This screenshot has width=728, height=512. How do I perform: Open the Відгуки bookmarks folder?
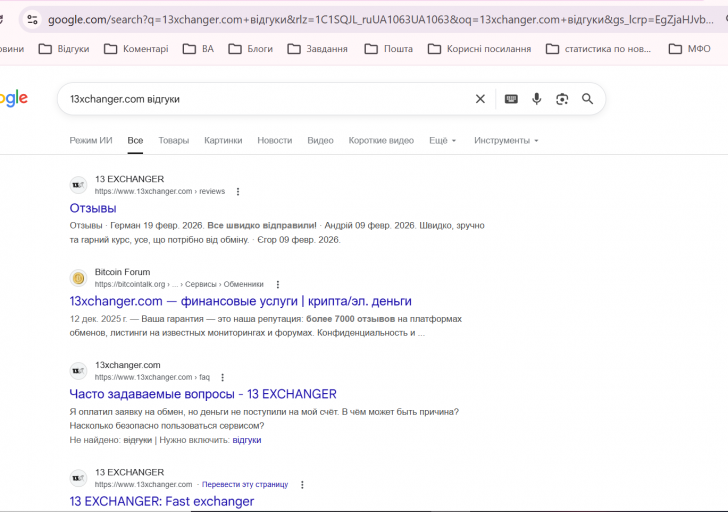64,49
